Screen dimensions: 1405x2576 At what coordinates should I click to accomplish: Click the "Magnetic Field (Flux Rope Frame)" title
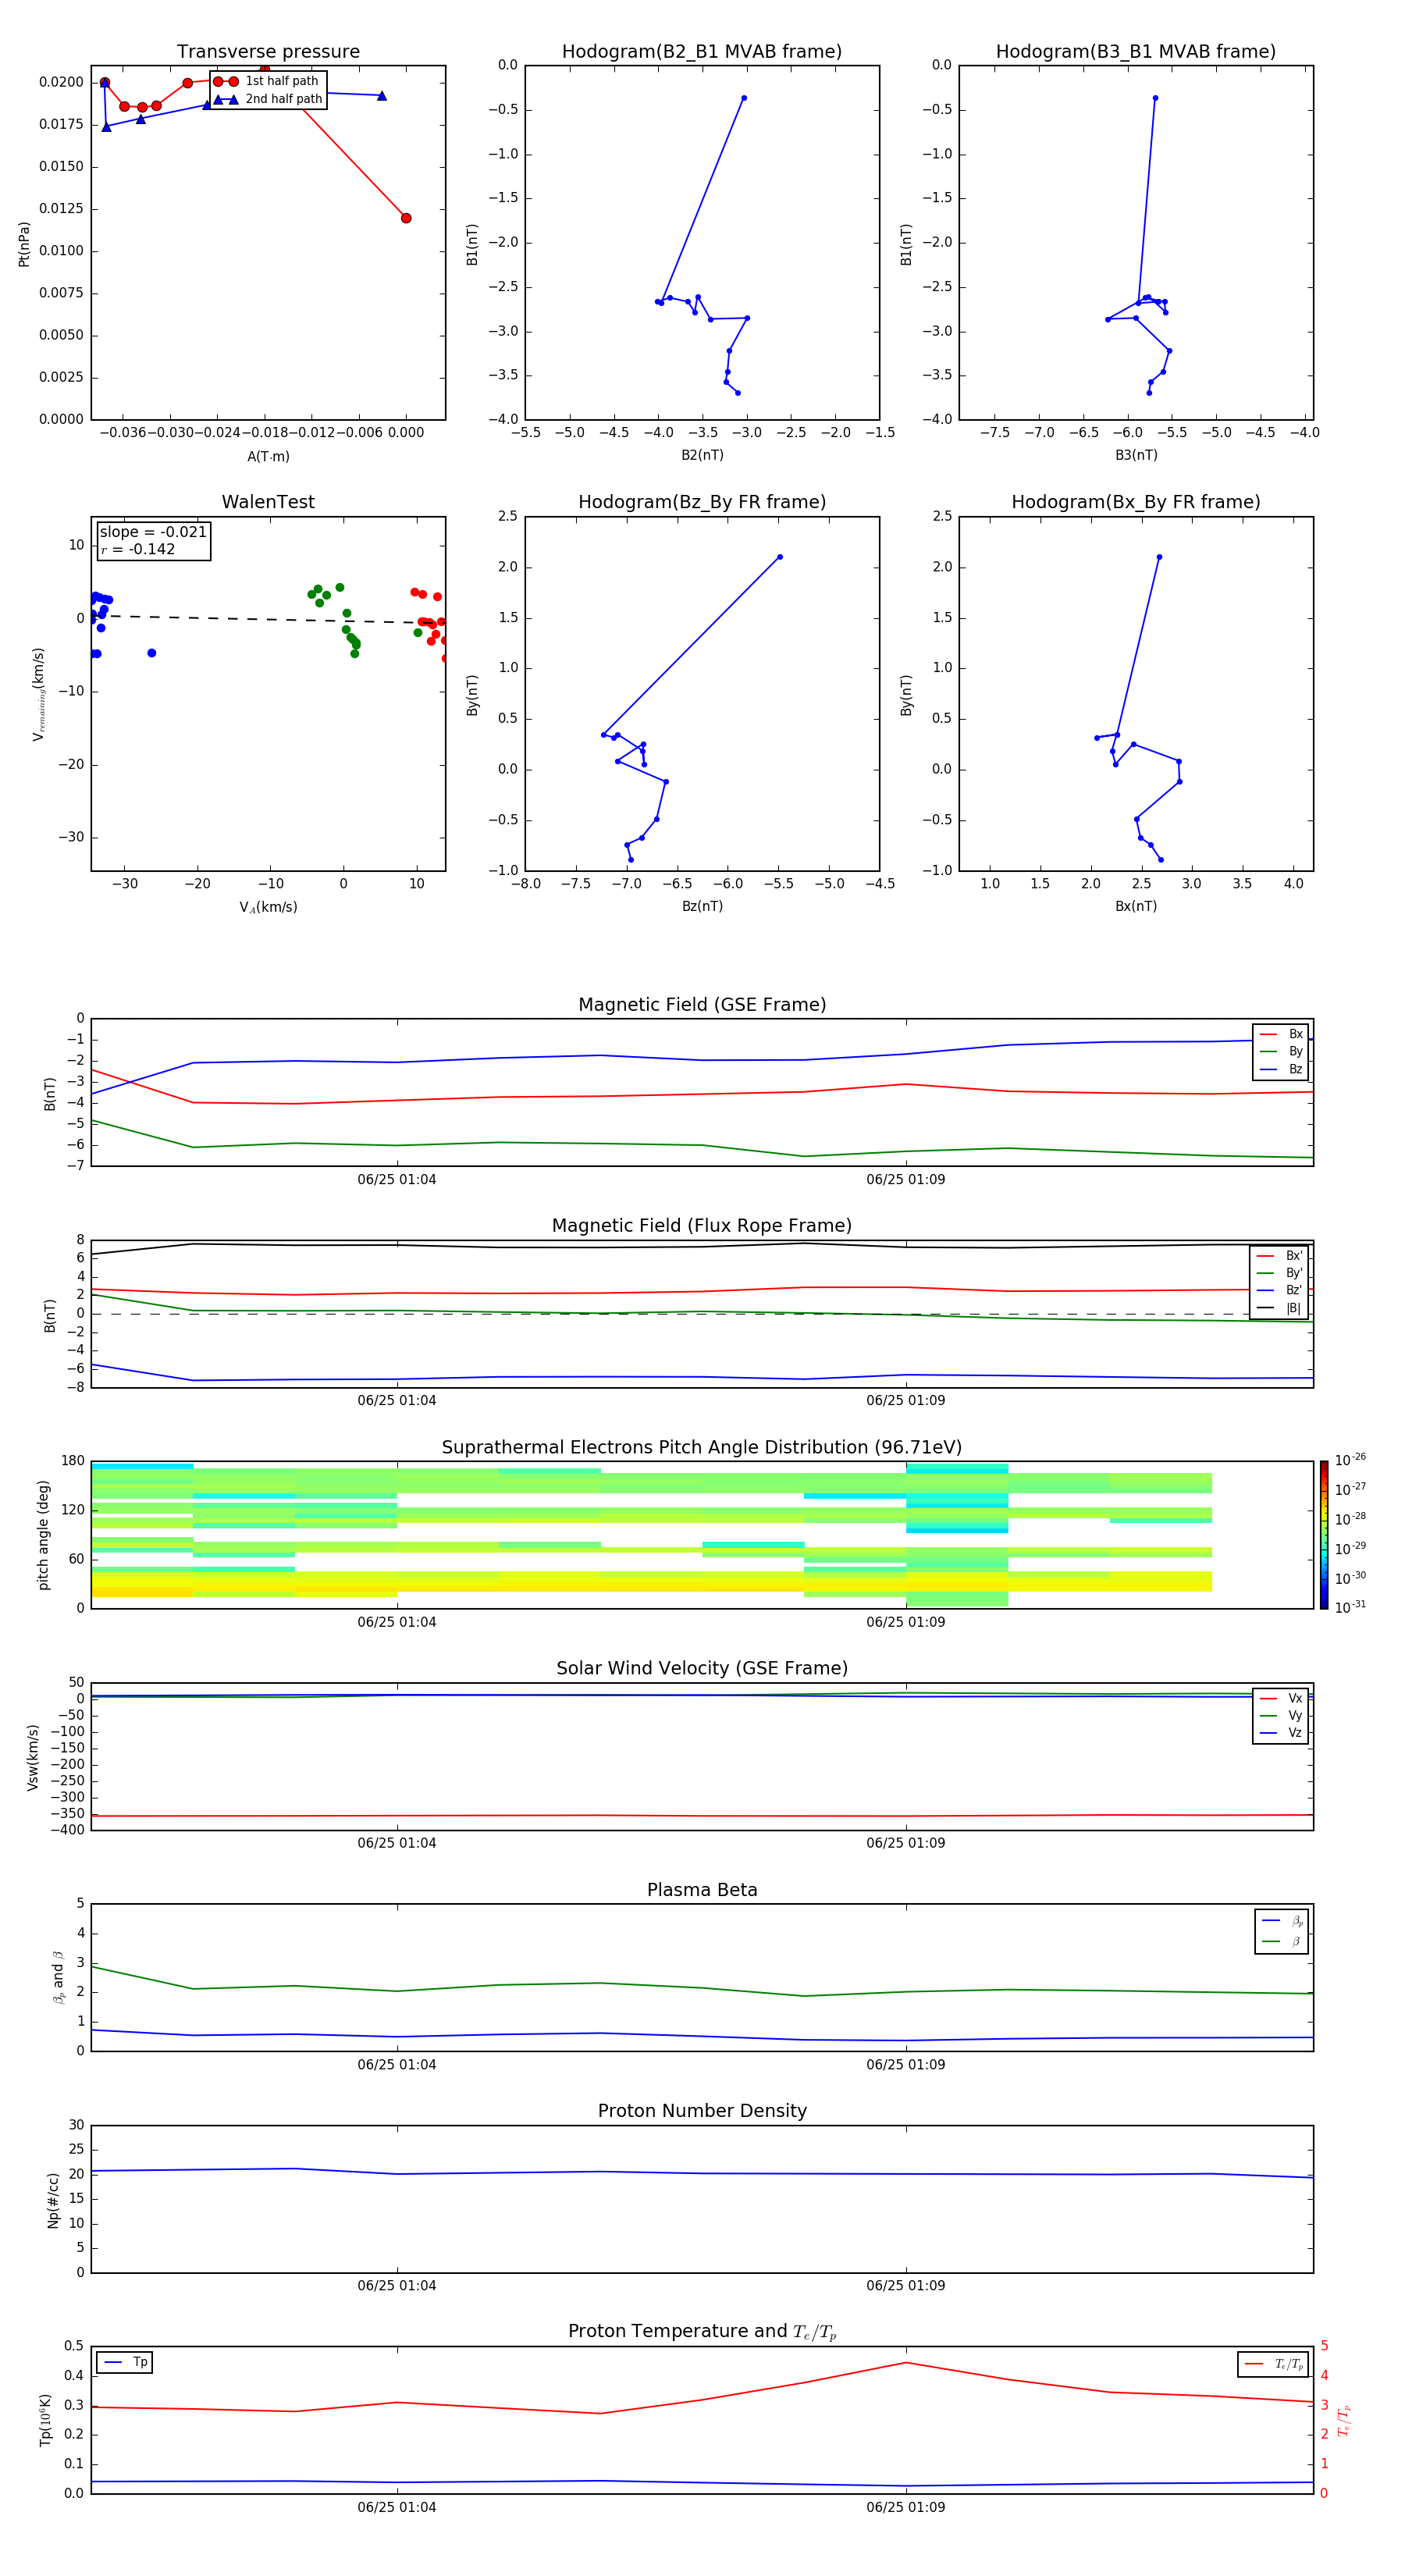tap(702, 1226)
